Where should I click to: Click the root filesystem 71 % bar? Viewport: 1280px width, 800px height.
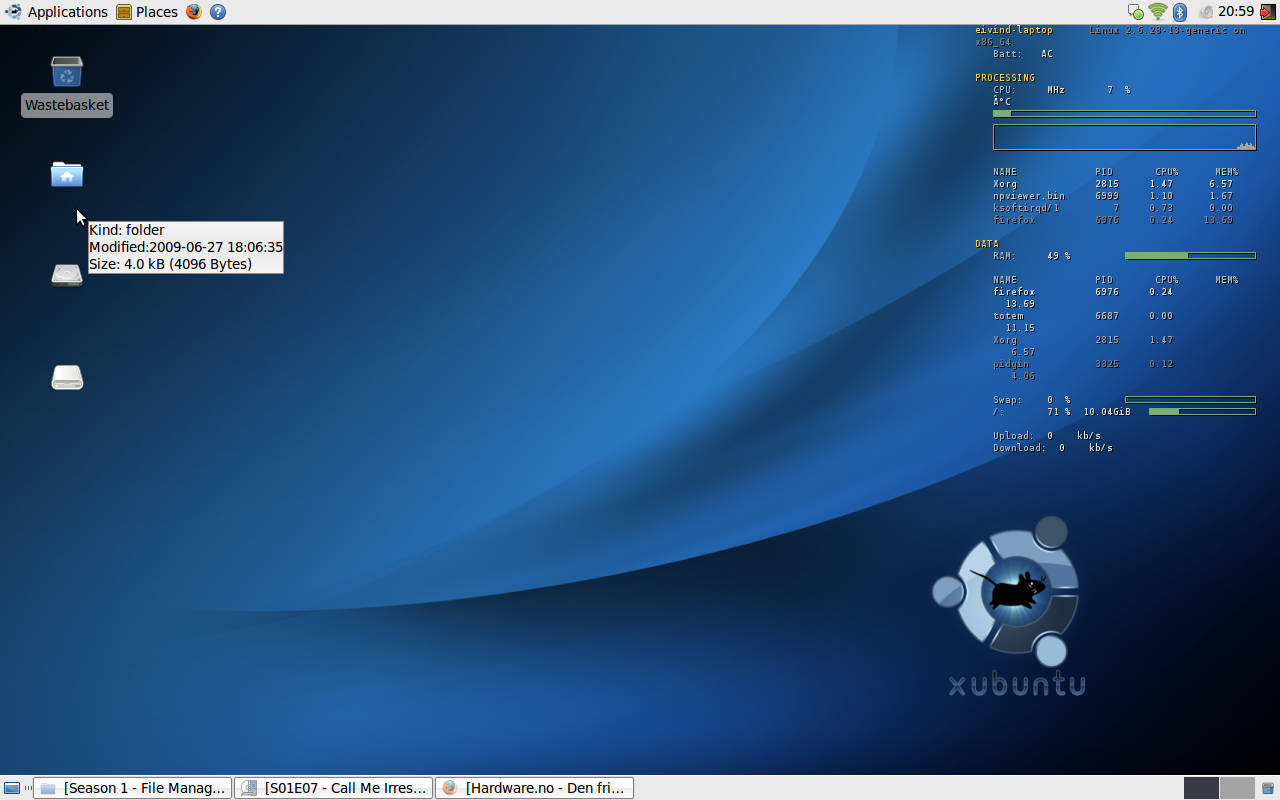1202,412
